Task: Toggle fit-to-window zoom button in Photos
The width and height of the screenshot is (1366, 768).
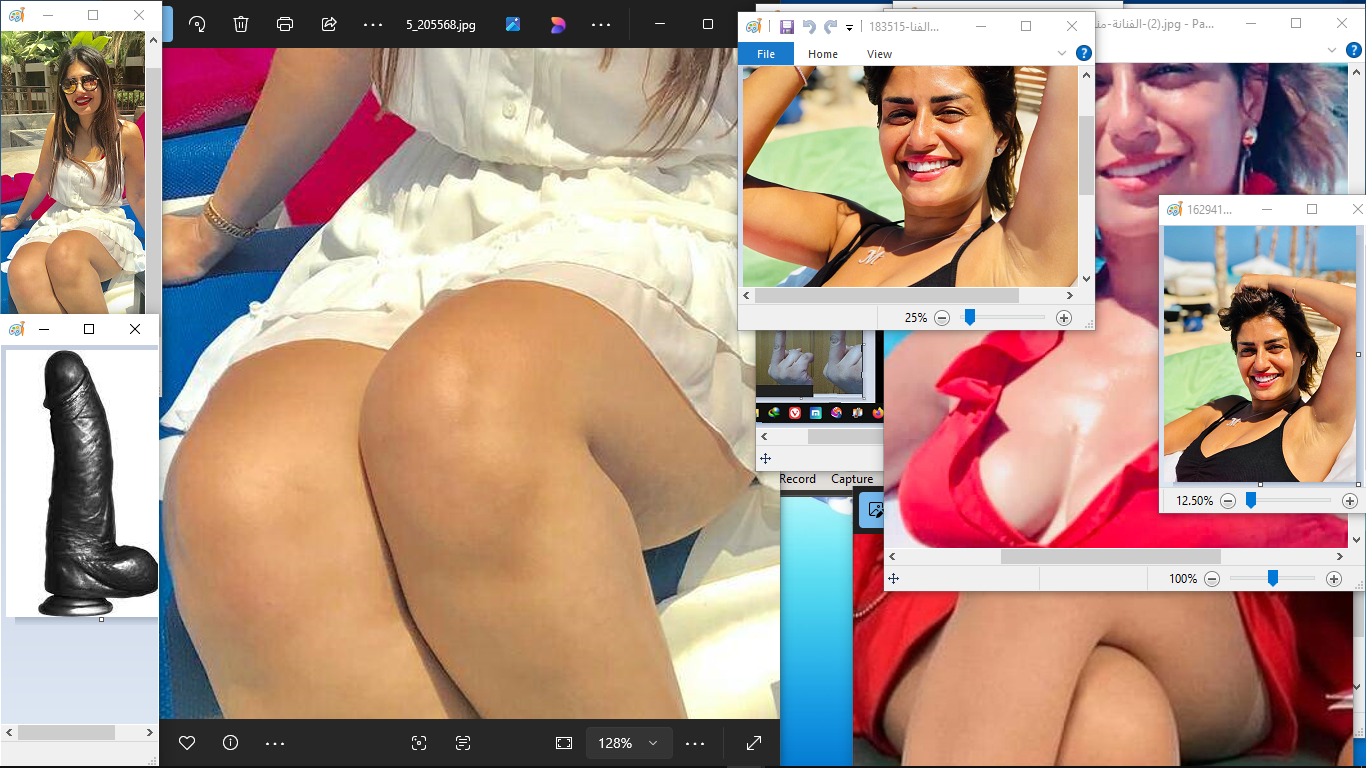Action: coord(564,743)
